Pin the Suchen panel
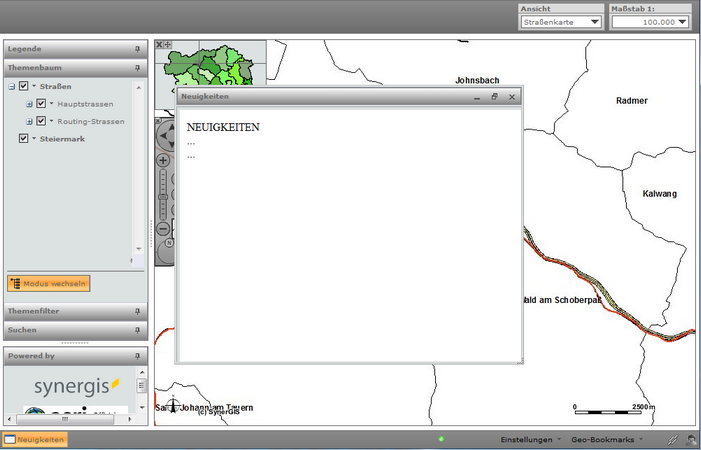Image resolution: width=701 pixels, height=450 pixels. click(137, 330)
